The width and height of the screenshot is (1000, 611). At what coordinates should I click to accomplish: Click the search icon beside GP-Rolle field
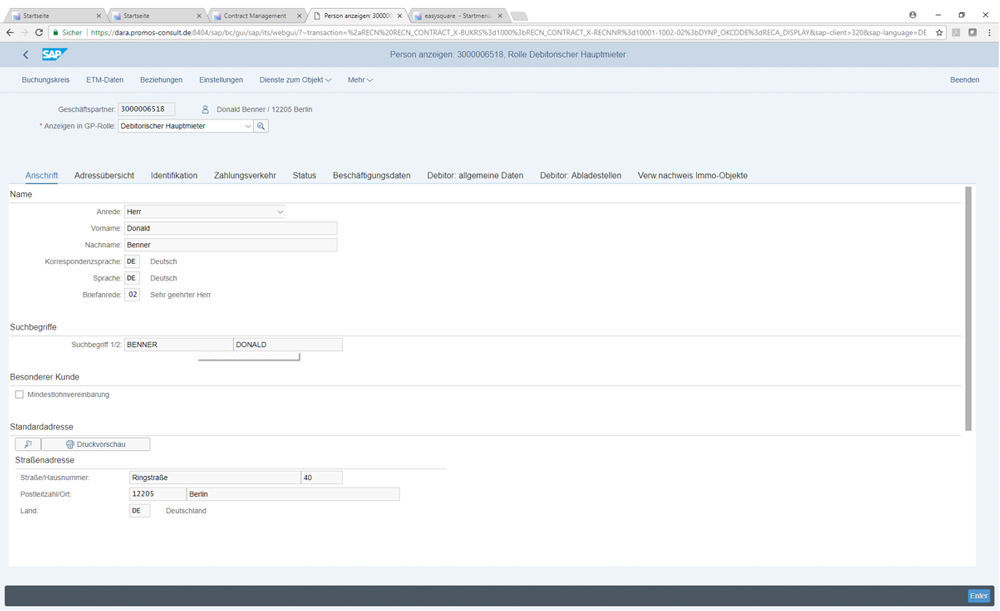tap(261, 126)
